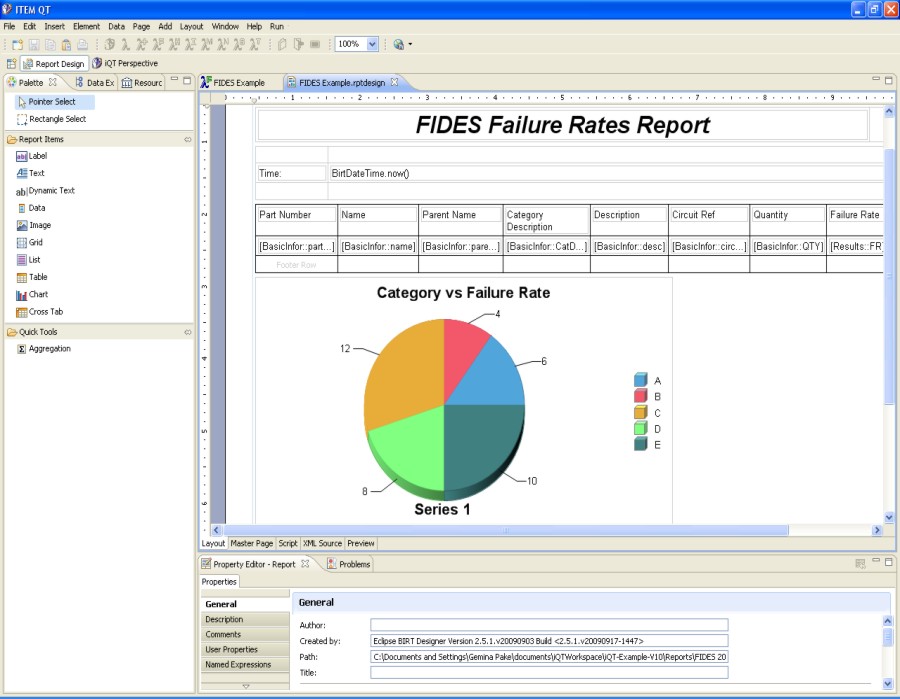The height and width of the screenshot is (699, 900).
Task: Click the Author input field
Action: tap(548, 625)
